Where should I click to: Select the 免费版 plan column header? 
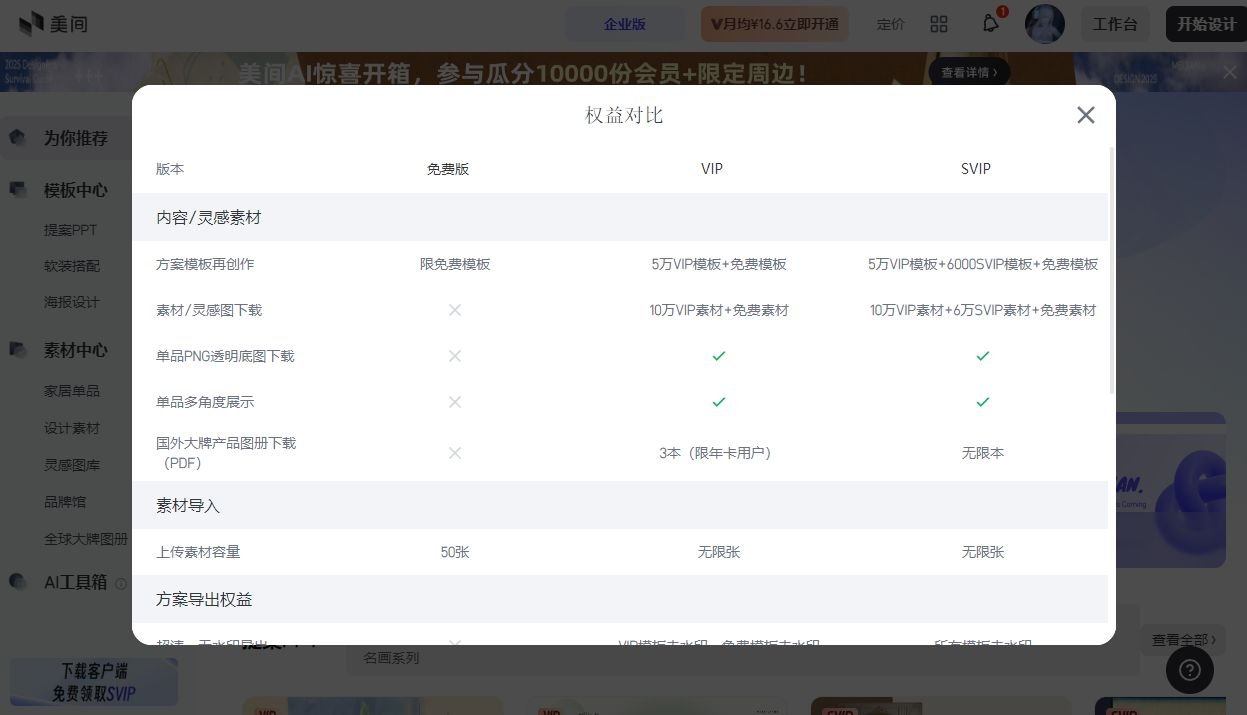448,169
